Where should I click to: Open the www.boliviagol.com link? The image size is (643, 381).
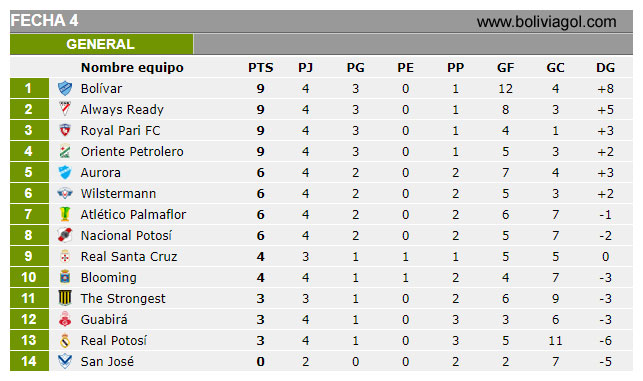[546, 22]
